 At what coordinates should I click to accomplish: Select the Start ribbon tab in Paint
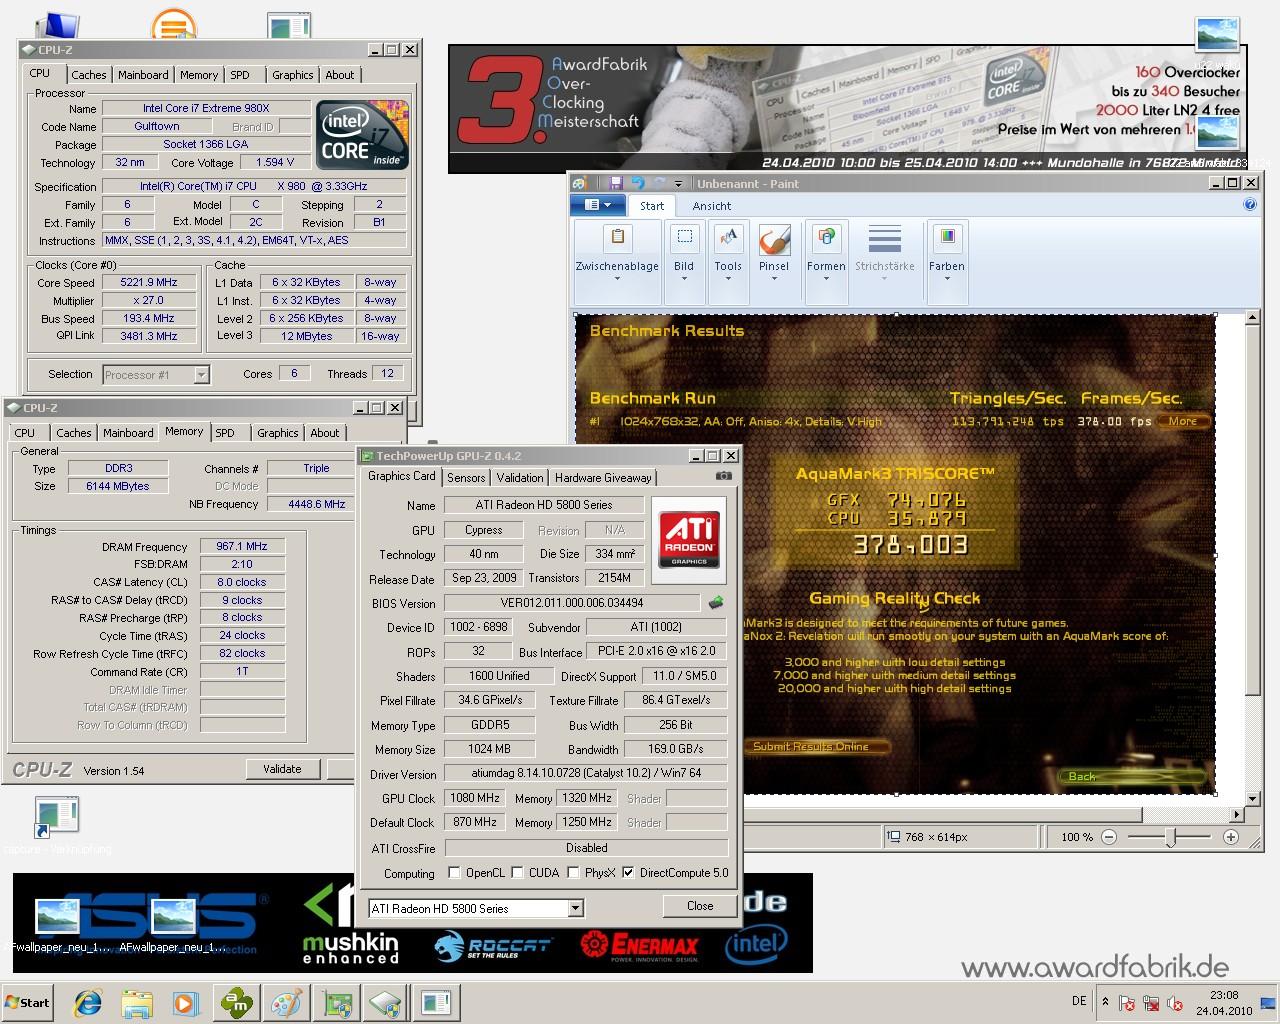(x=652, y=206)
